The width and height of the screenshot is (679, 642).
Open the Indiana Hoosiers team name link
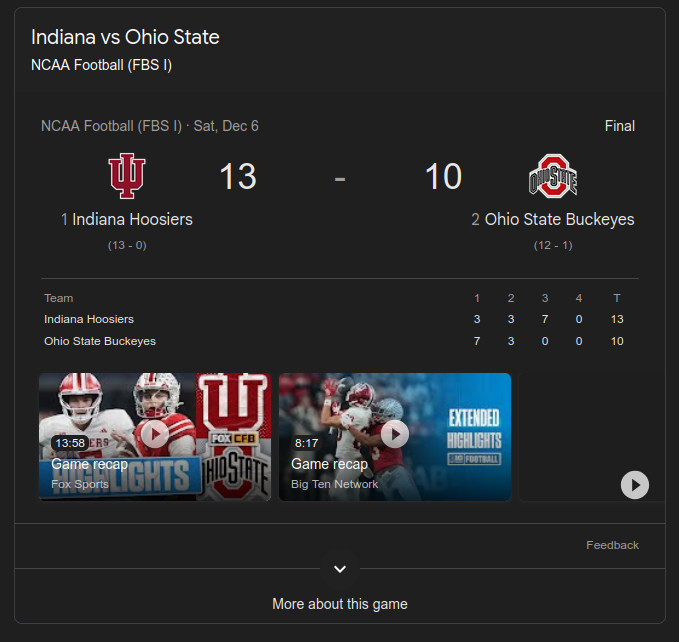pos(132,219)
